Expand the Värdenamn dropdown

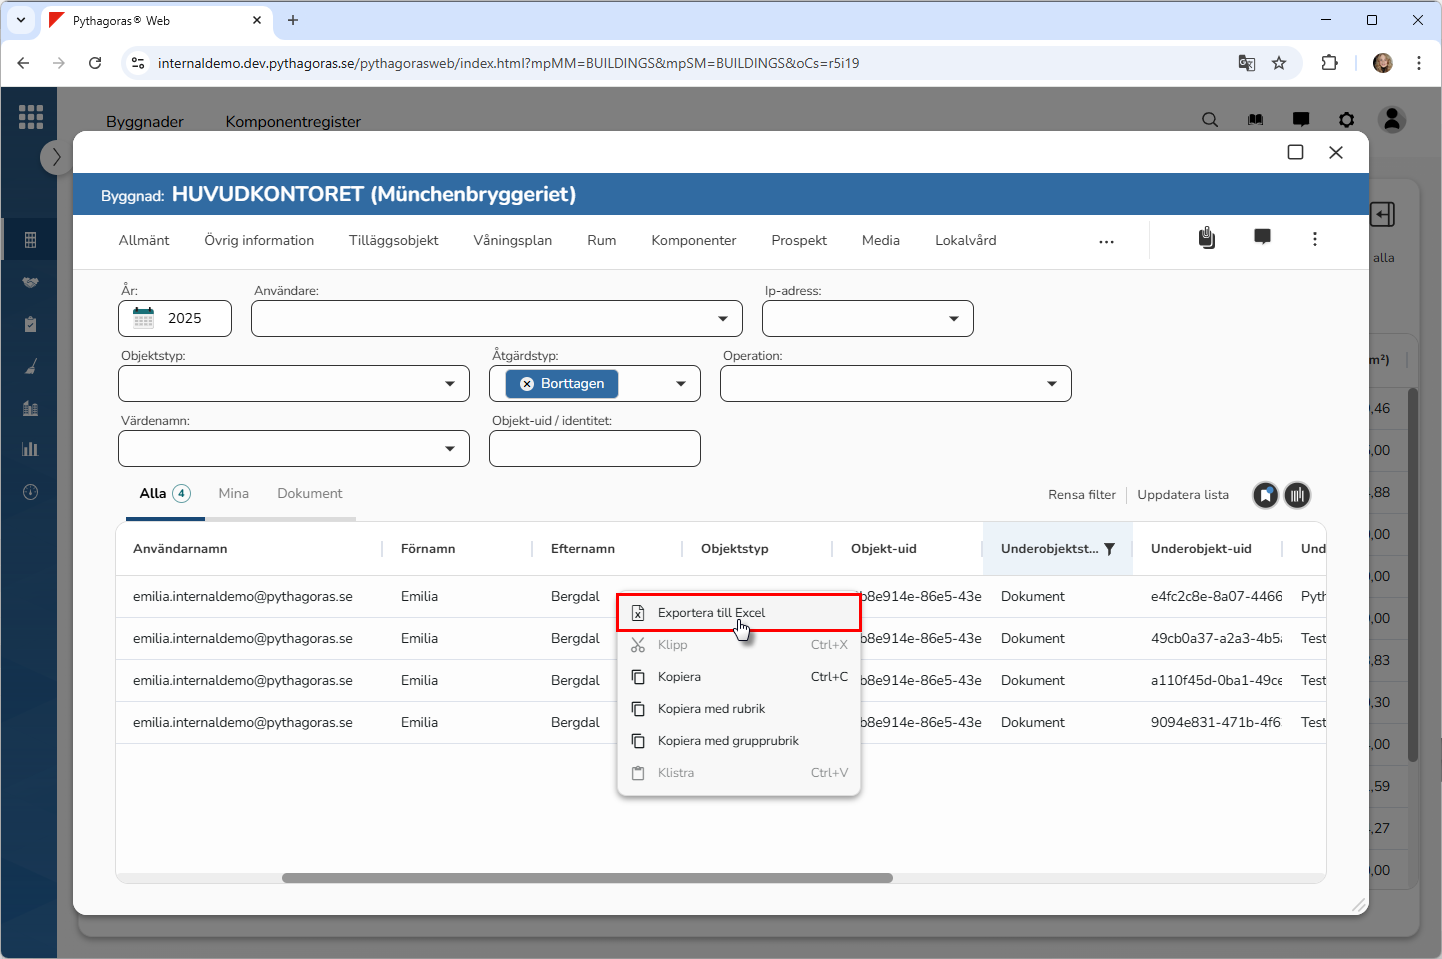(449, 449)
